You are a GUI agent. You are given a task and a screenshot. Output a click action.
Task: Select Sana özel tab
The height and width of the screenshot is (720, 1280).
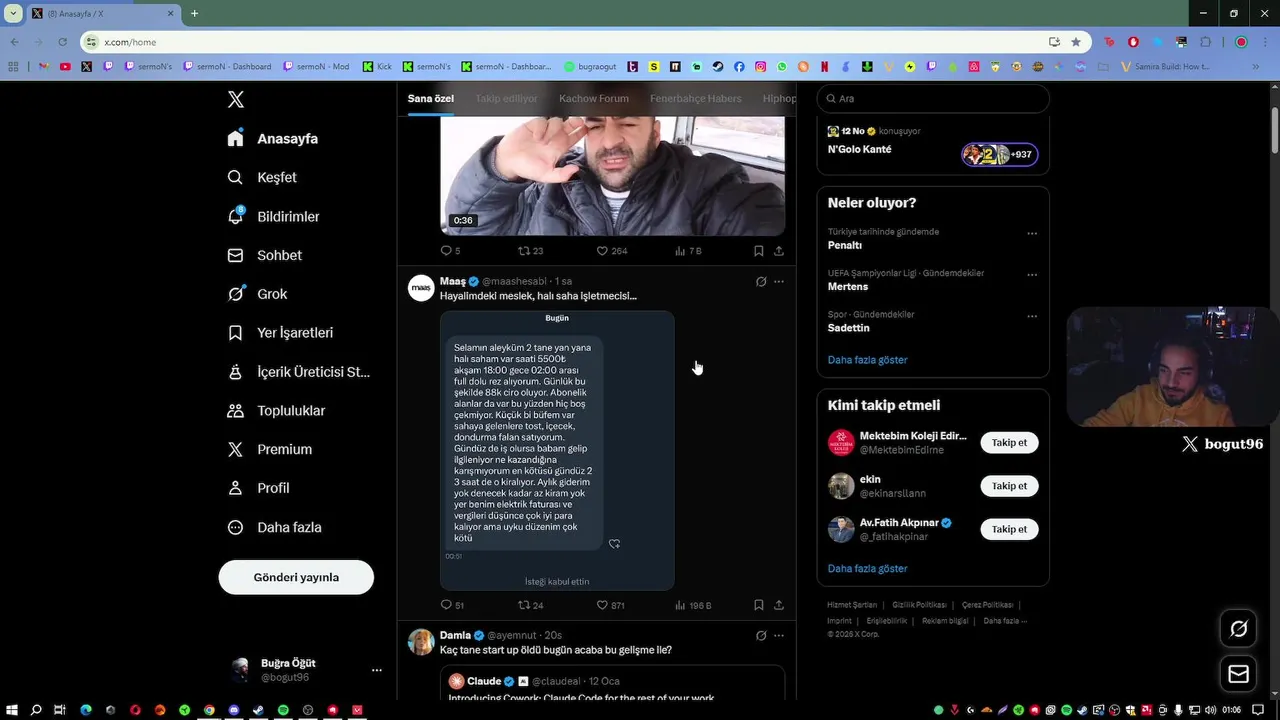431,98
